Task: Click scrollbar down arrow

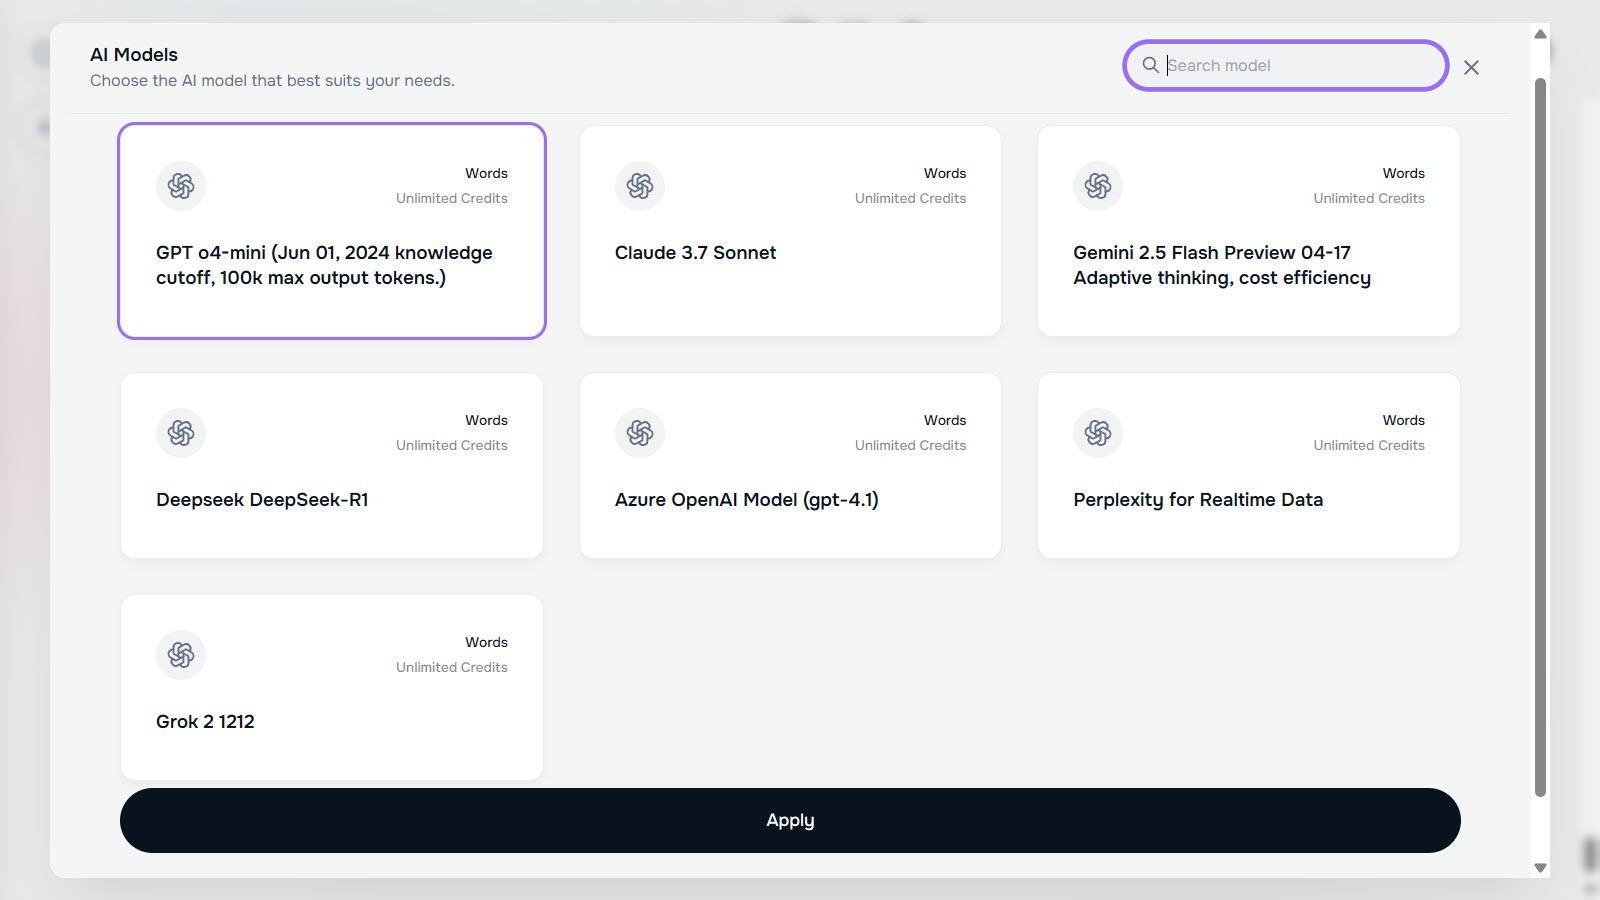Action: [1540, 868]
